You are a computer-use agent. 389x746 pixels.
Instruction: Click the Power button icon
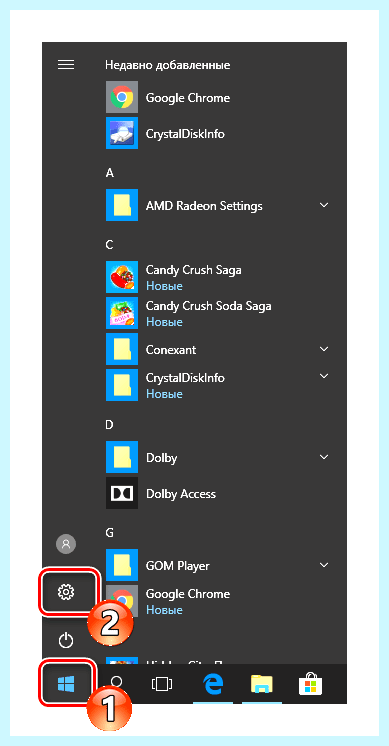tap(66, 640)
